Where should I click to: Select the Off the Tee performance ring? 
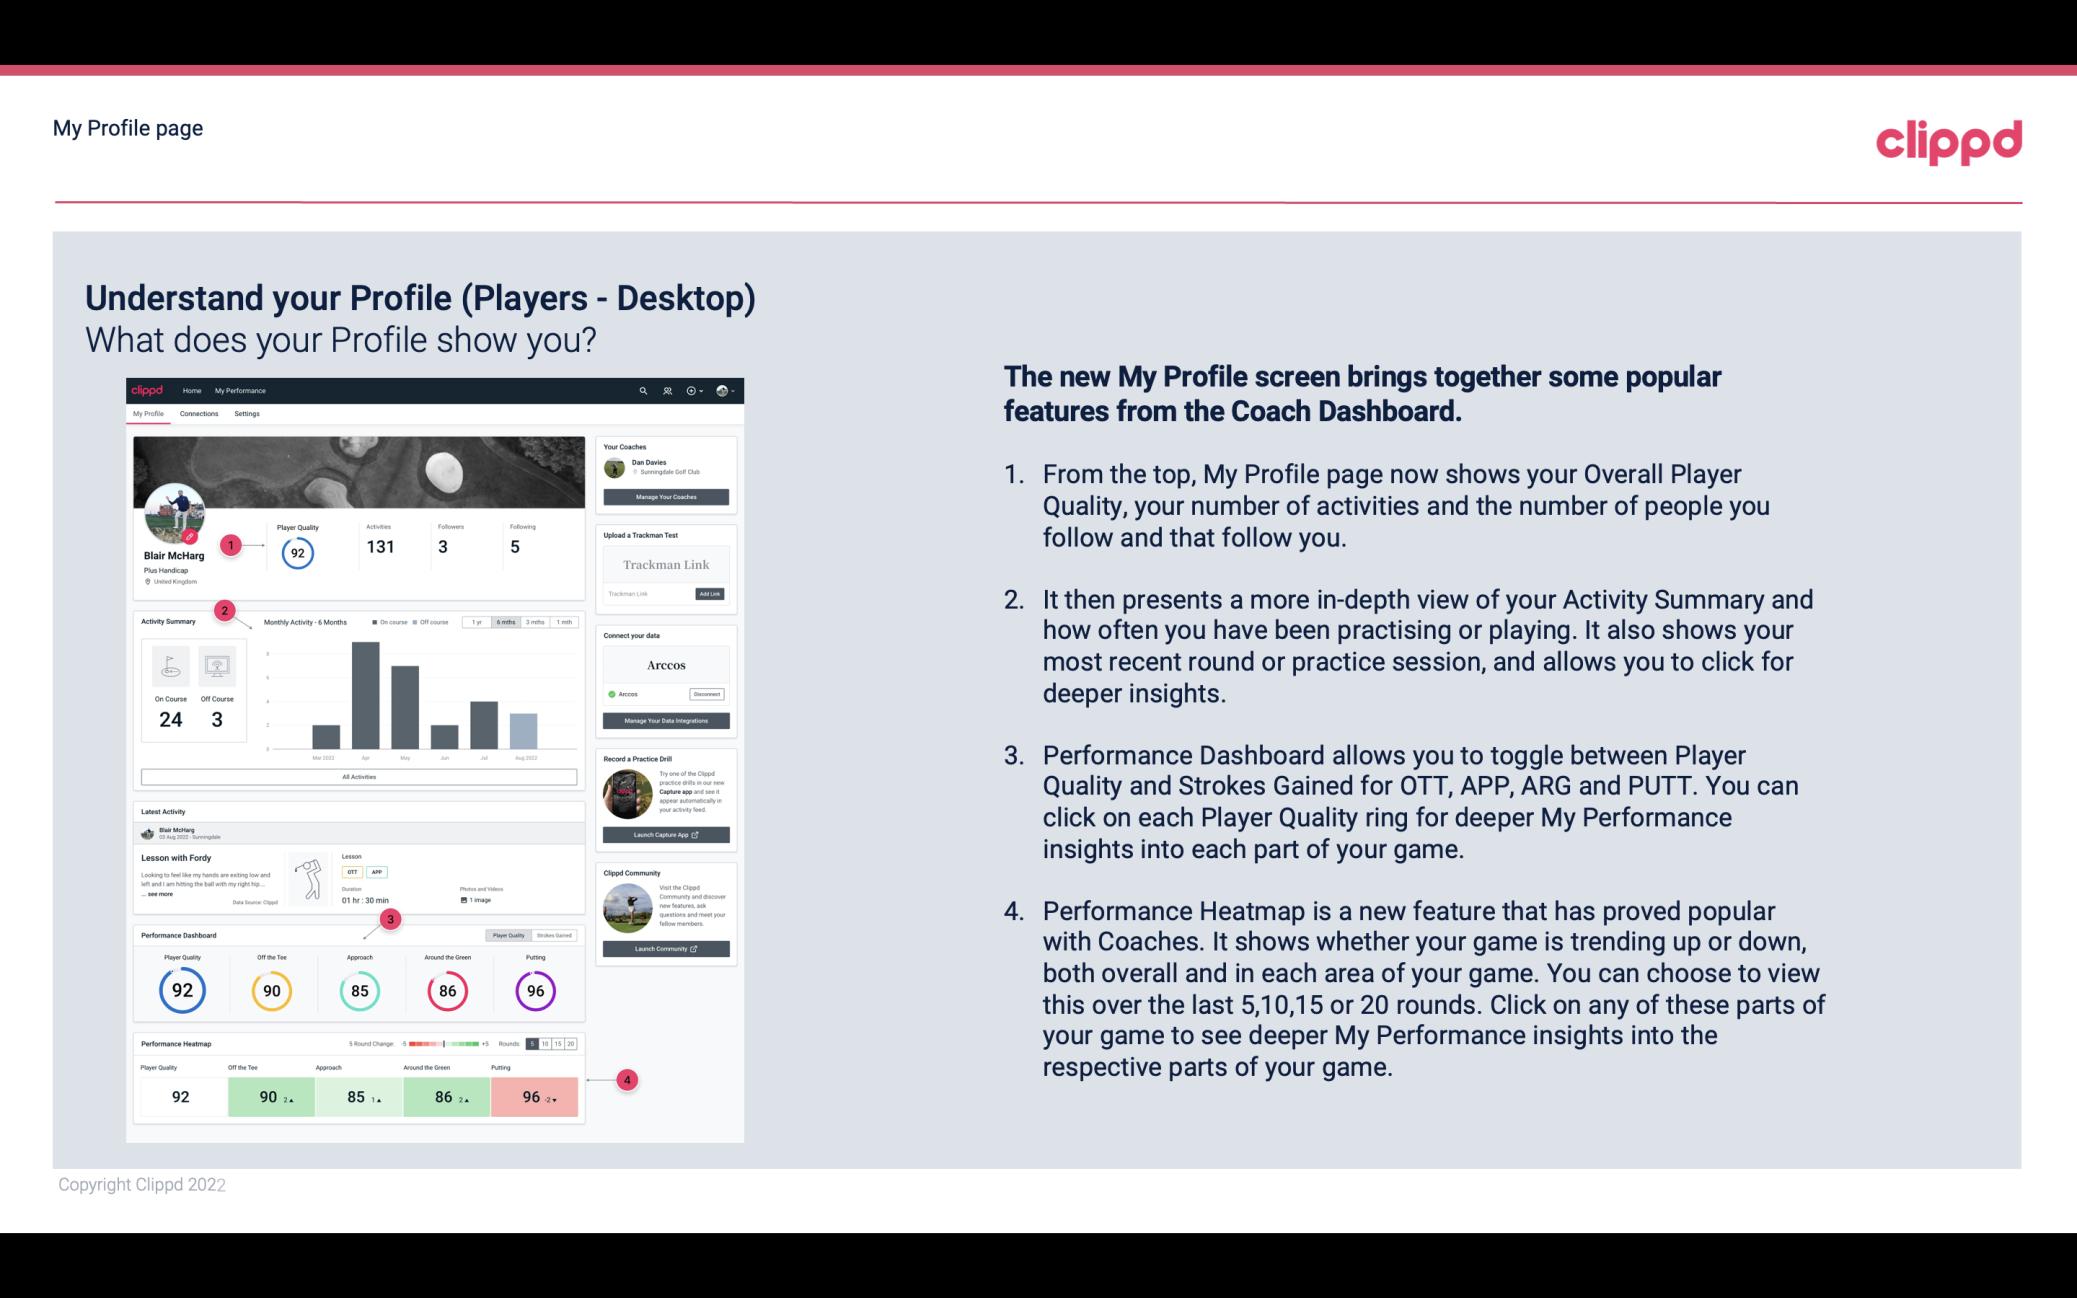pos(271,988)
